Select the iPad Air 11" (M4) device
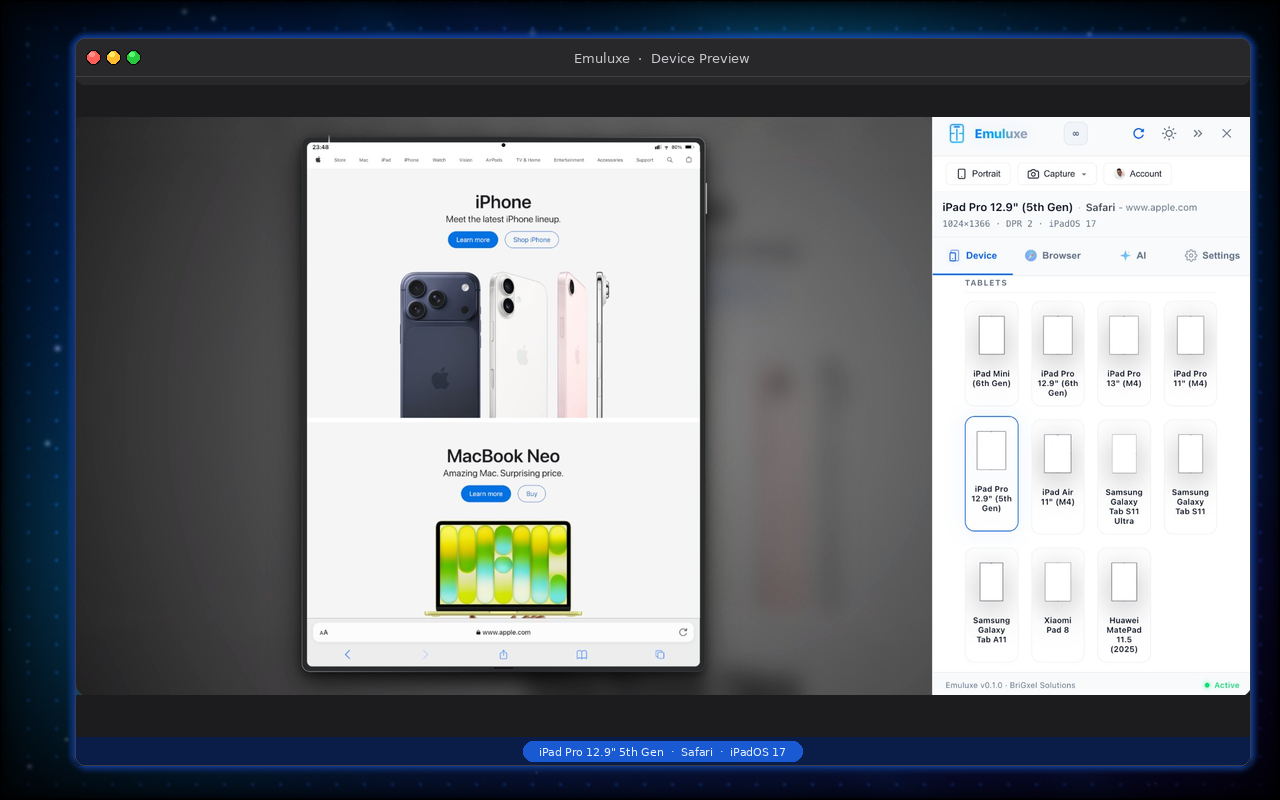Viewport: 1280px width, 800px height. (x=1057, y=477)
